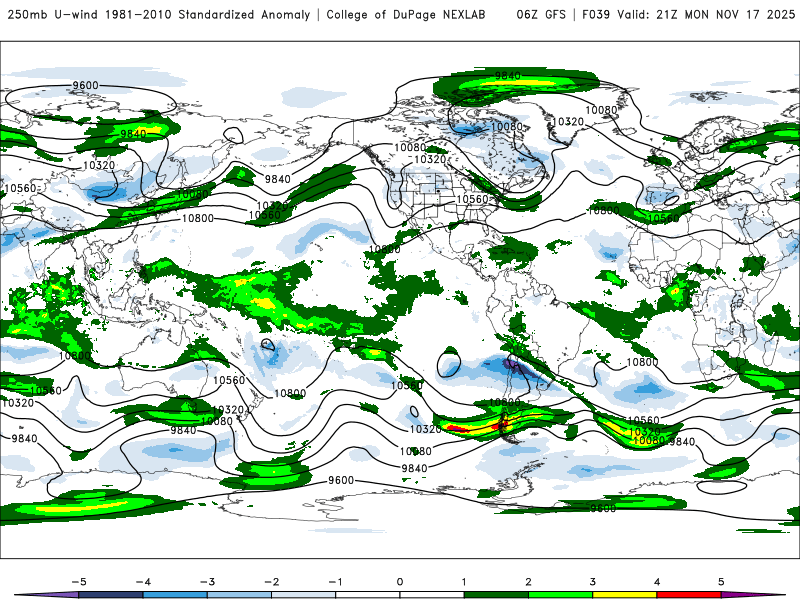Click the bright green 2 to 3 colorbar segment
Image resolution: width=800 pixels, height=600 pixels.
561,595
